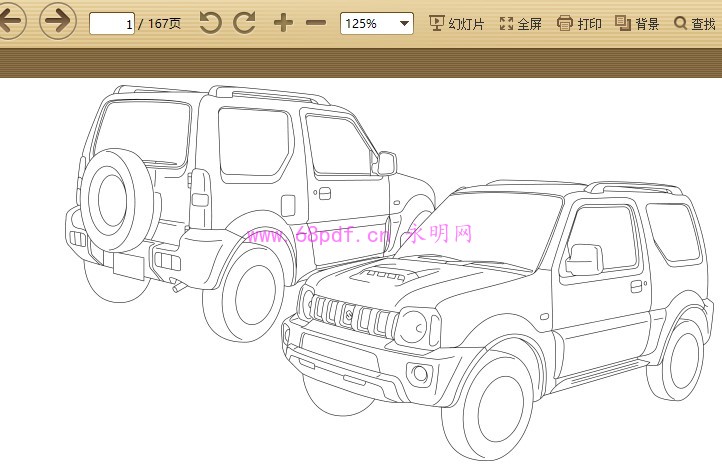Click the printer icon
722x464 pixels.
pos(565,23)
